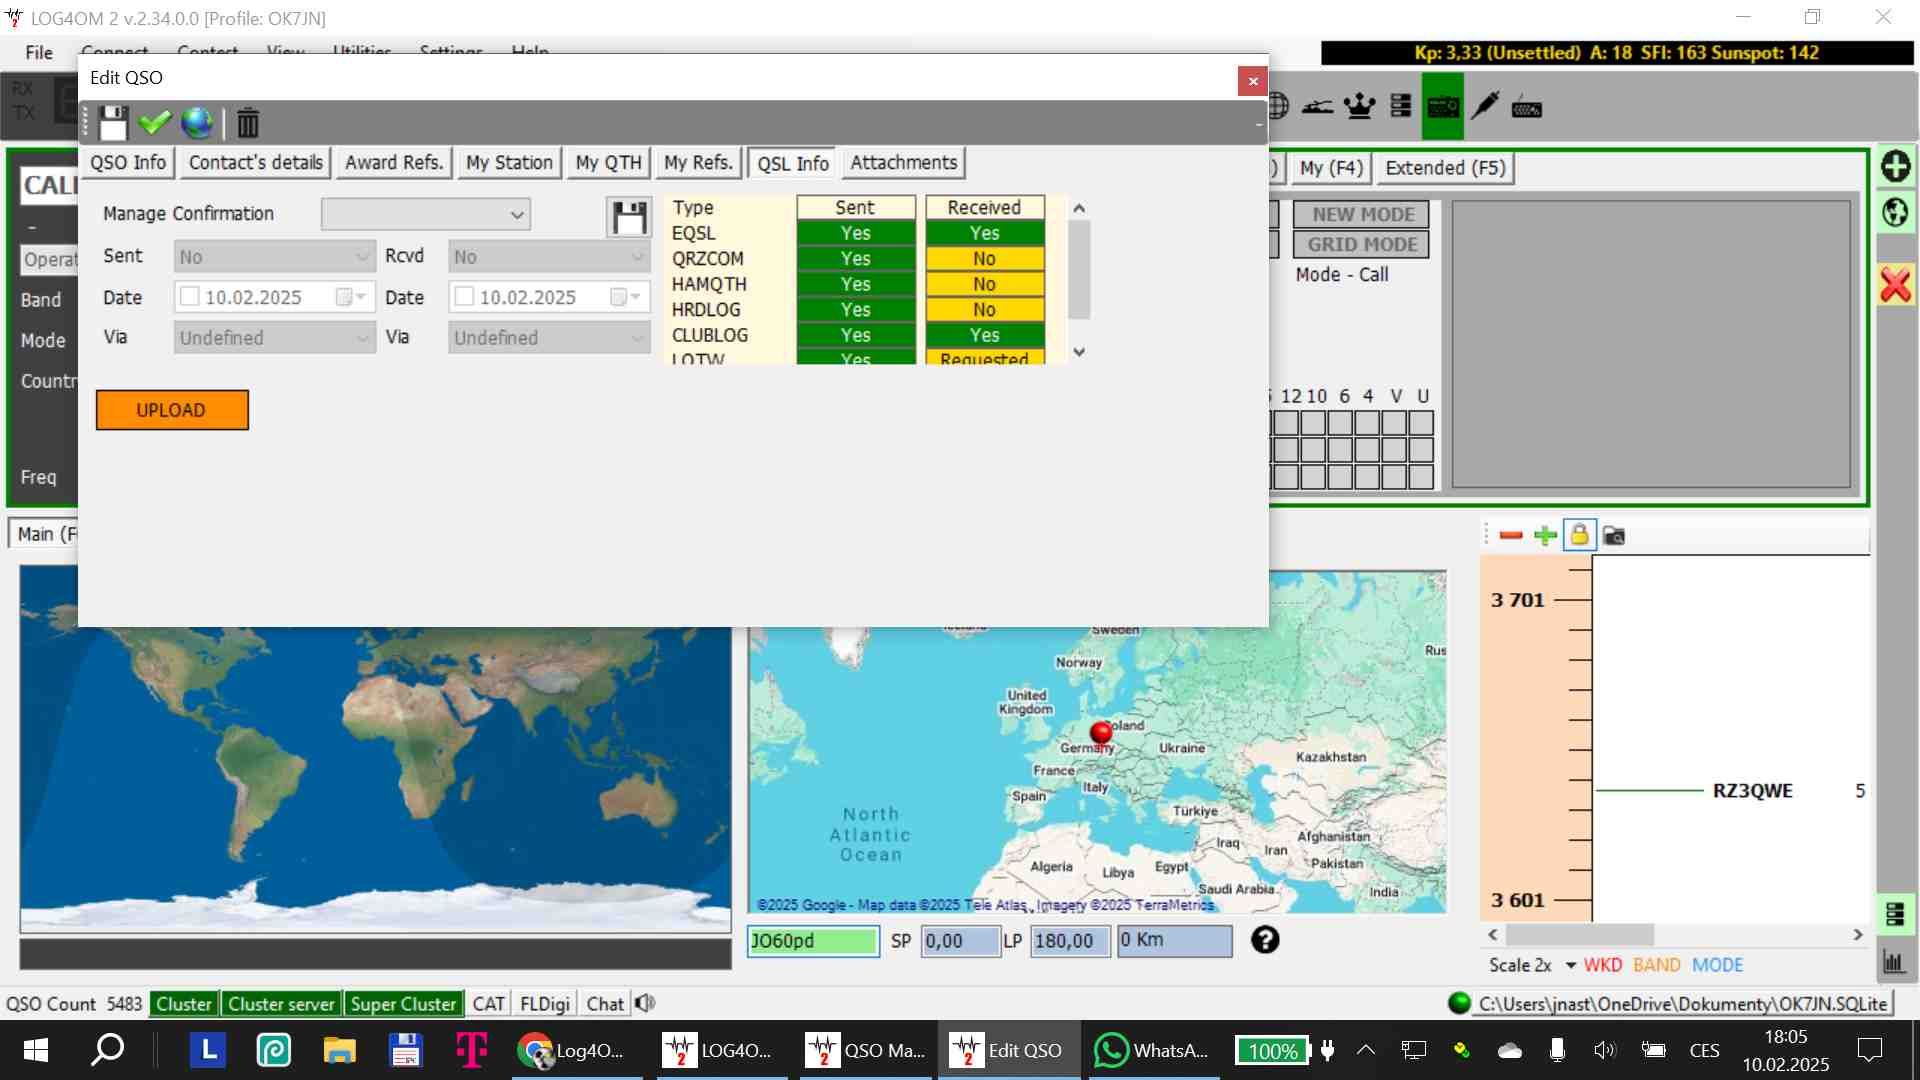Screen dimensions: 1920x1080
Task: Open the Manage Confirmation dropdown
Action: (x=425, y=214)
